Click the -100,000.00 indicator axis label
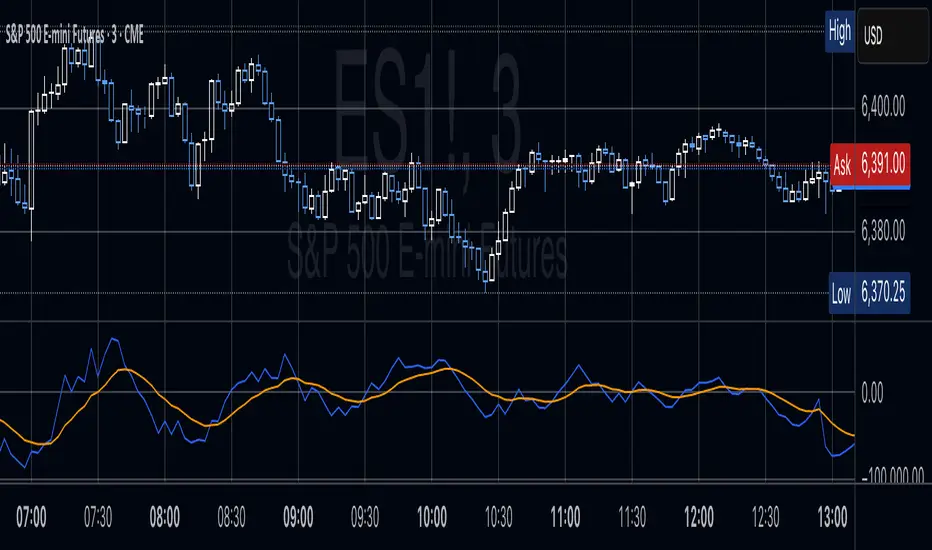Image resolution: width=932 pixels, height=550 pixels. [893, 476]
